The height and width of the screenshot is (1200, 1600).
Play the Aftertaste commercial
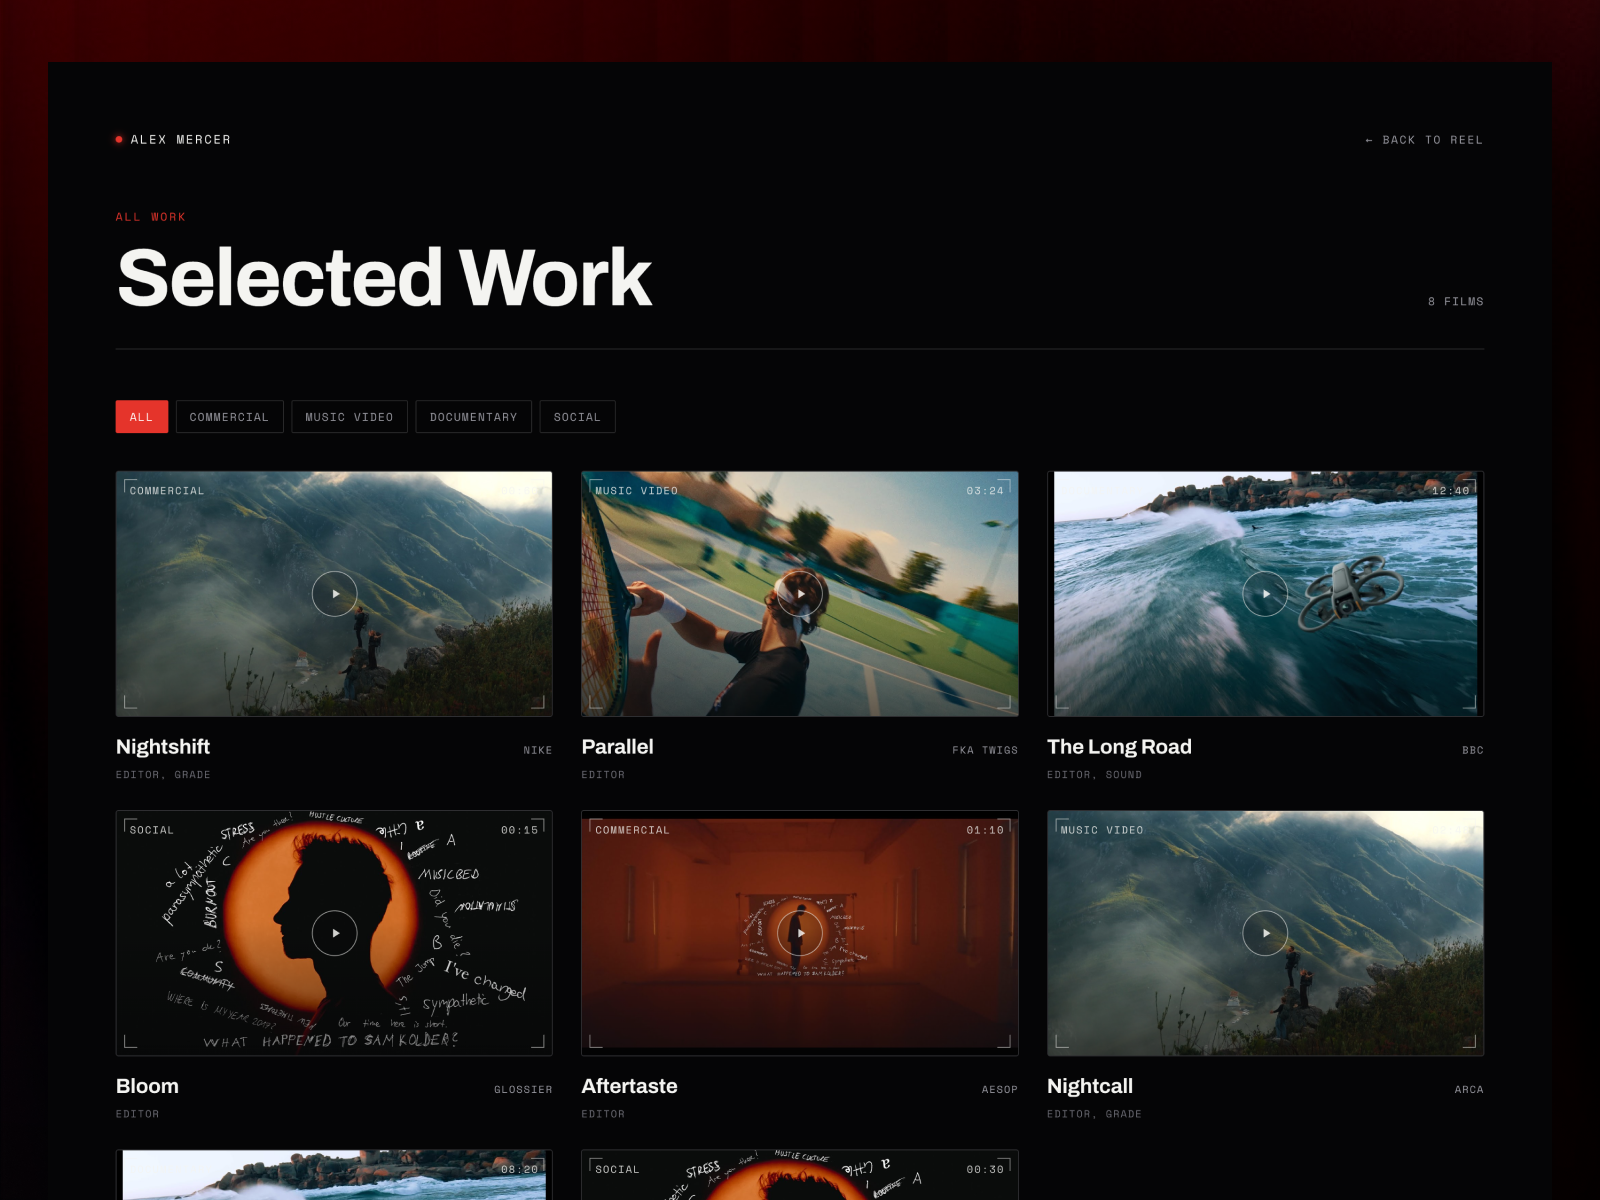point(800,933)
